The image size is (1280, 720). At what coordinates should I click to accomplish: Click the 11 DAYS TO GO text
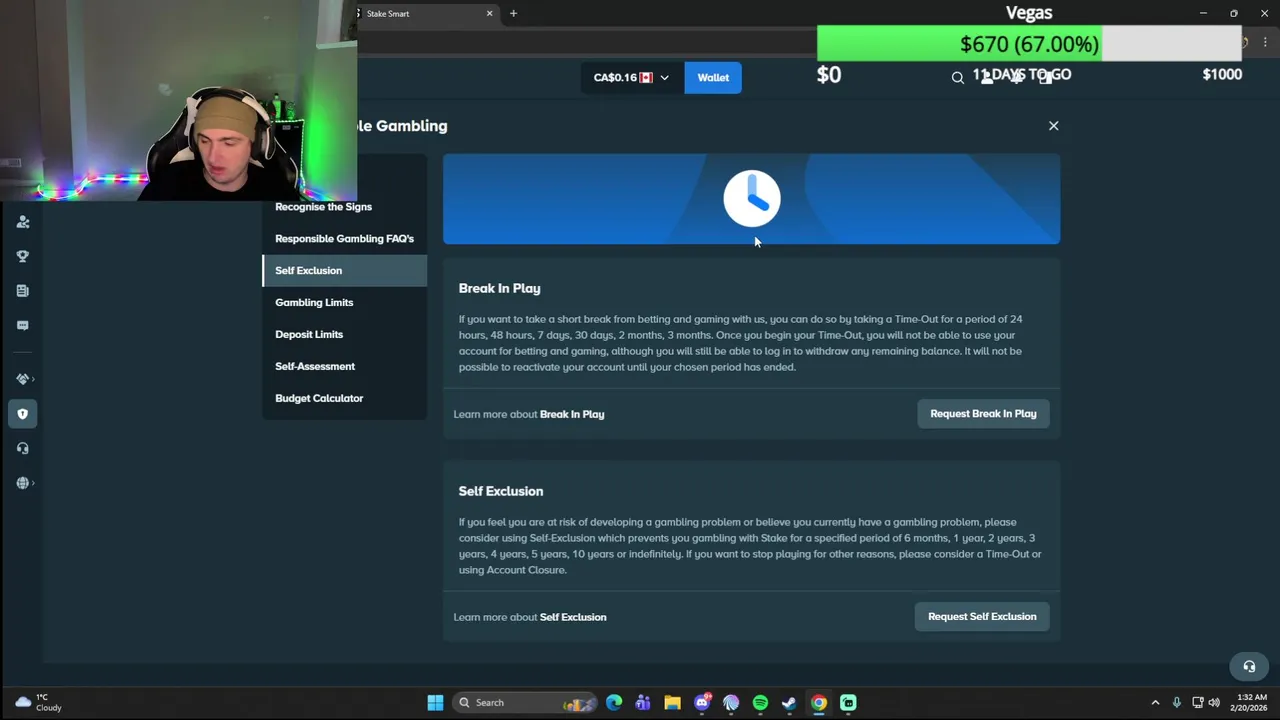pyautogui.click(x=1021, y=74)
